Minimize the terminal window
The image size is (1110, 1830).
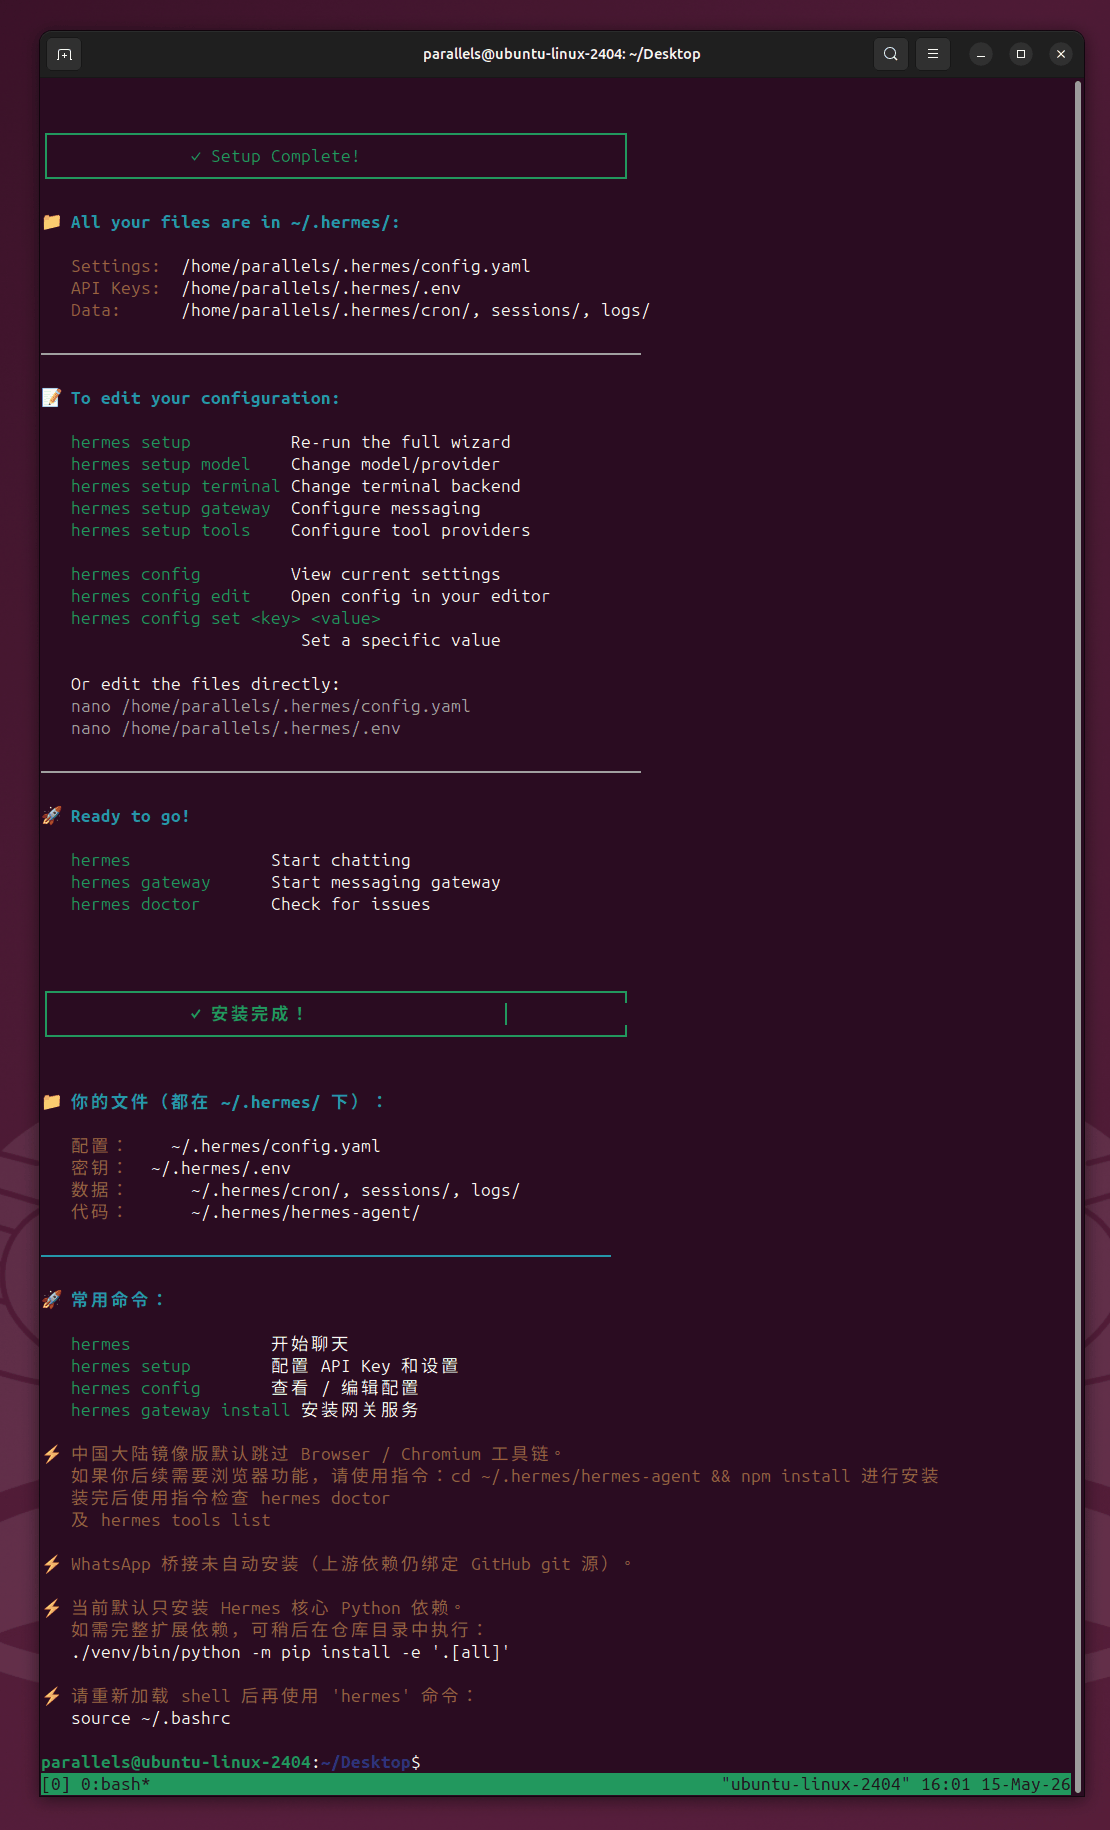(981, 54)
